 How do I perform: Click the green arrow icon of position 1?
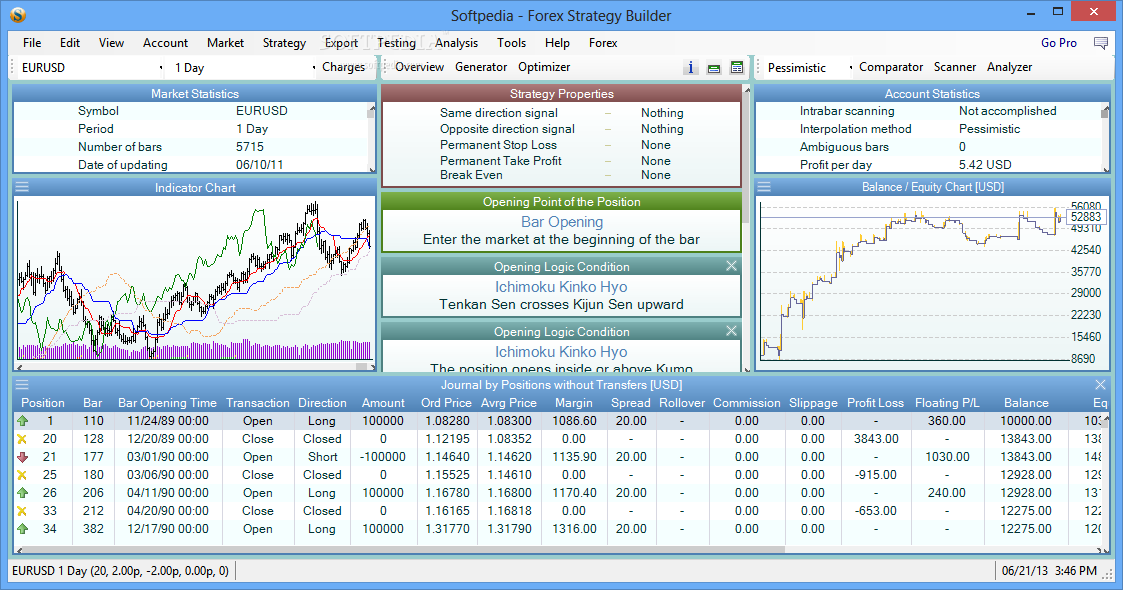pos(22,421)
